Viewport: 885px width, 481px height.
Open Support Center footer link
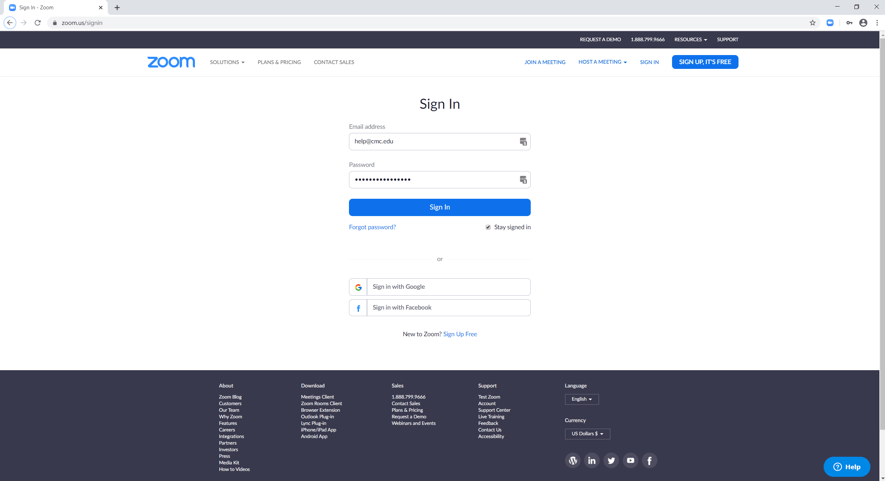click(x=494, y=410)
